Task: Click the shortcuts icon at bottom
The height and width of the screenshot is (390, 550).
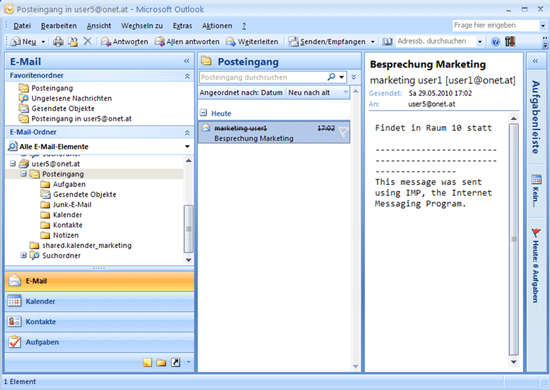Action: coord(175,362)
